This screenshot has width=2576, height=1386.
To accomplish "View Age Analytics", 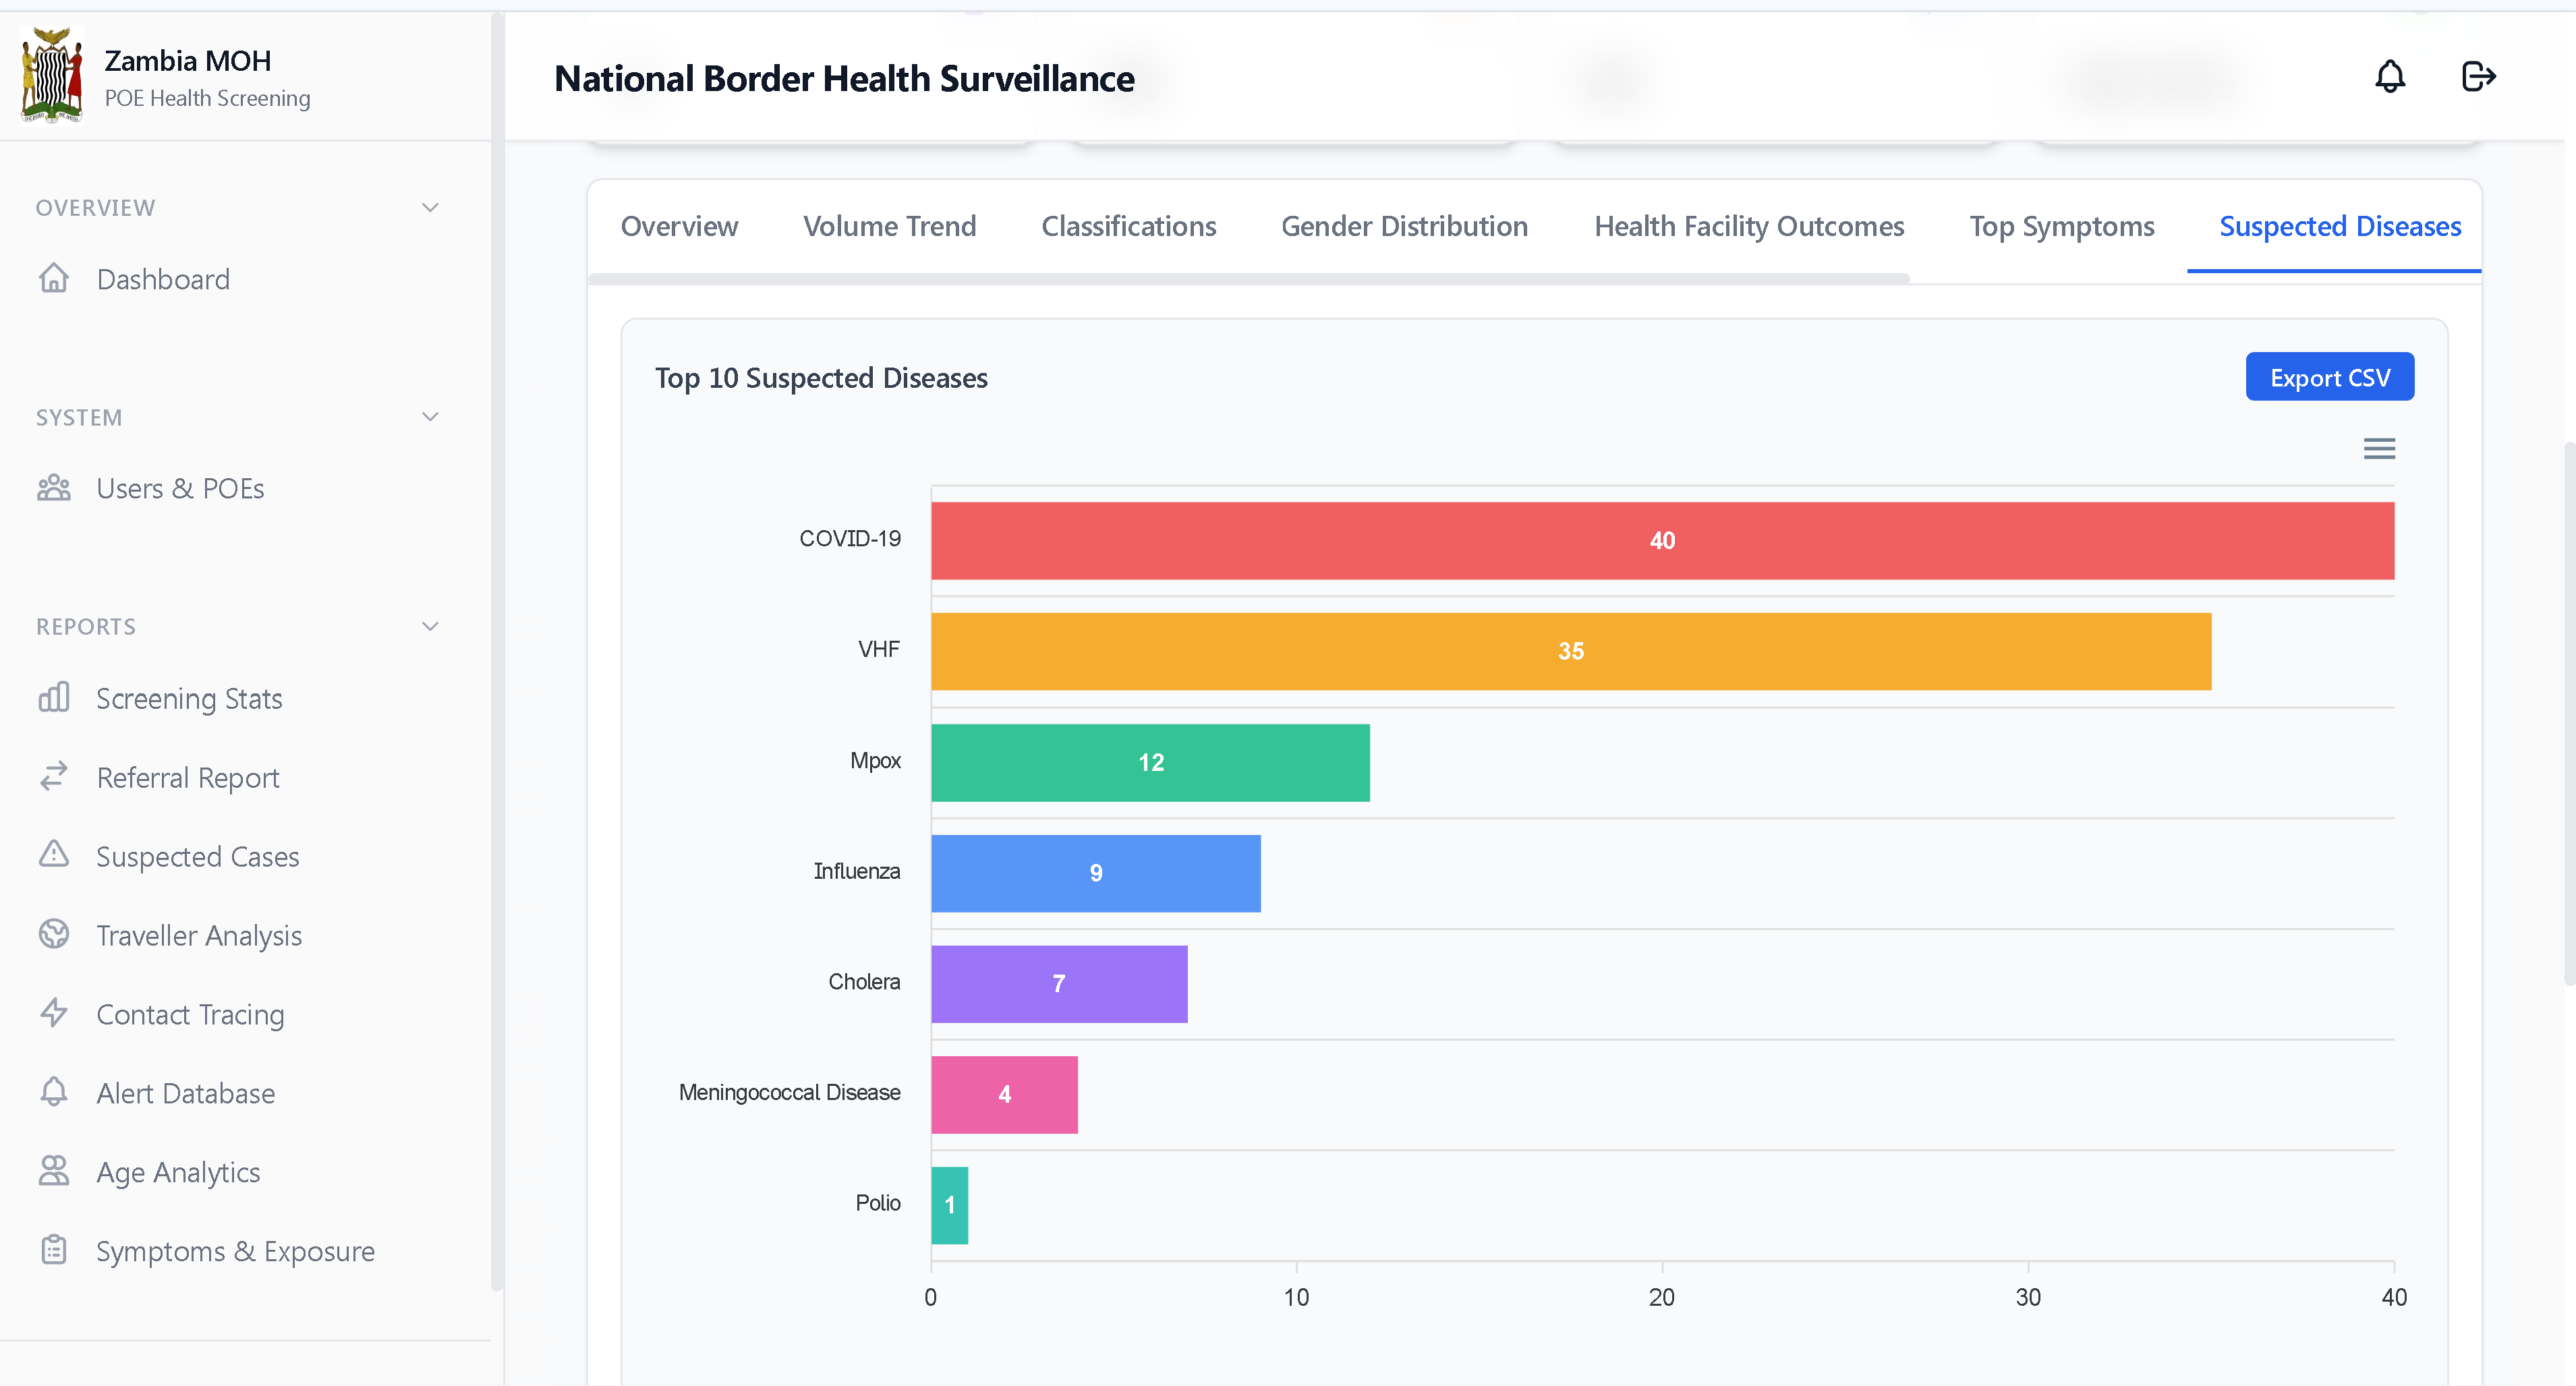I will [178, 1172].
